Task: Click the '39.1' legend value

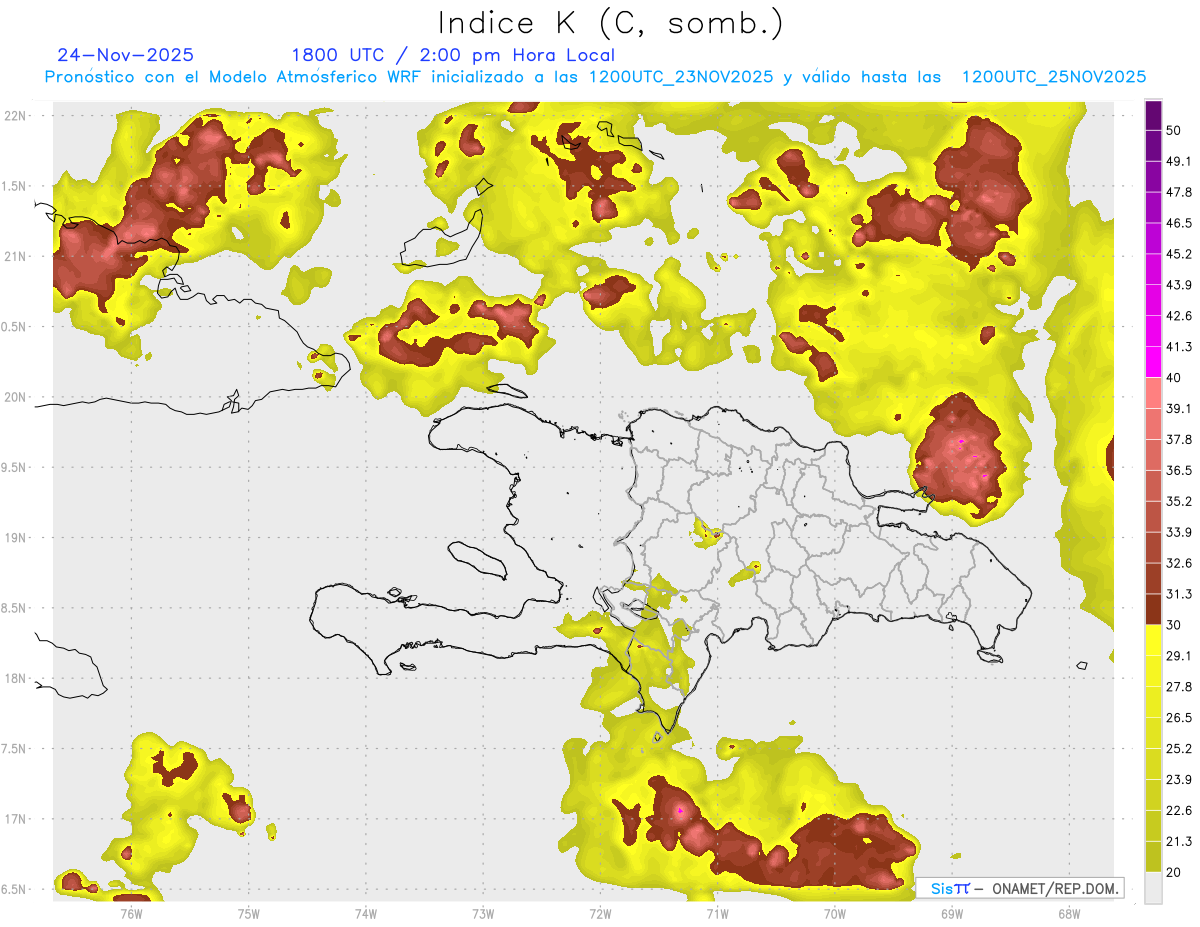Action: pyautogui.click(x=1179, y=408)
